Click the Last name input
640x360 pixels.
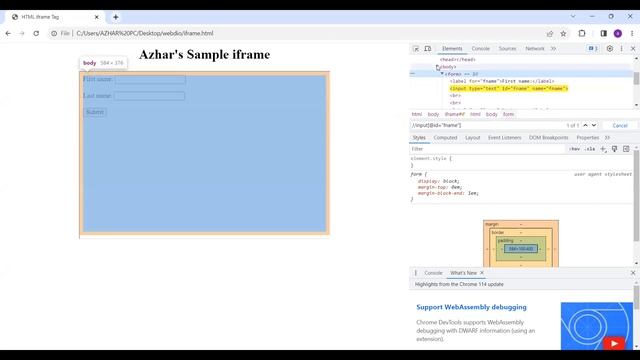[x=149, y=96]
